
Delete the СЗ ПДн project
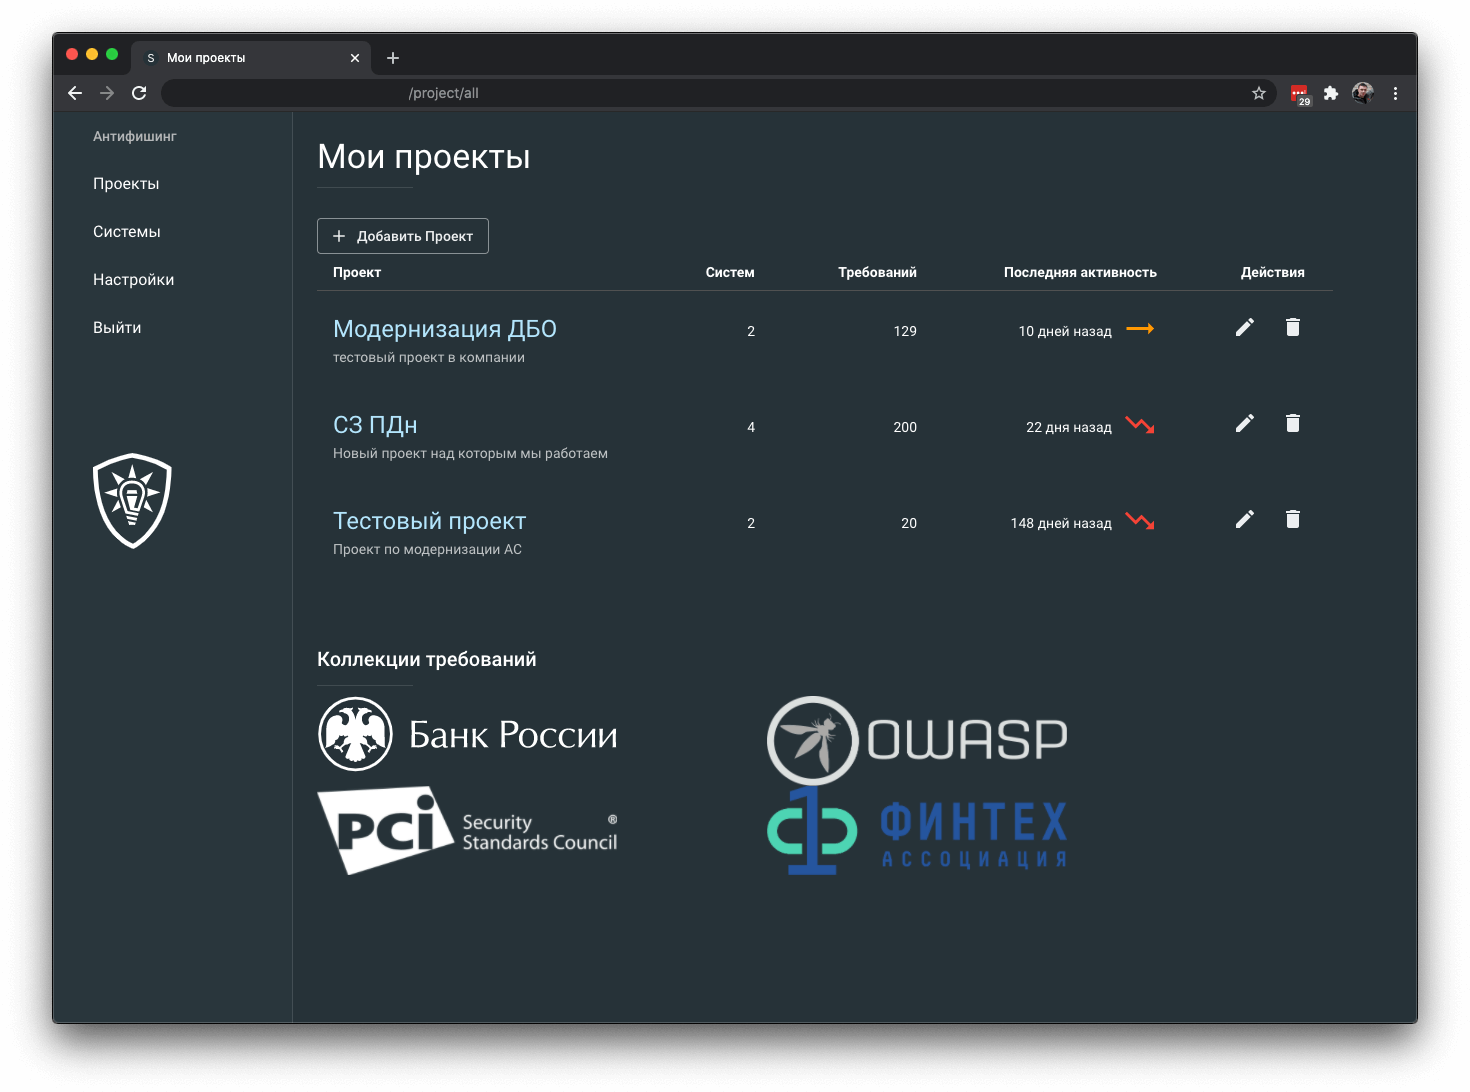(1292, 423)
